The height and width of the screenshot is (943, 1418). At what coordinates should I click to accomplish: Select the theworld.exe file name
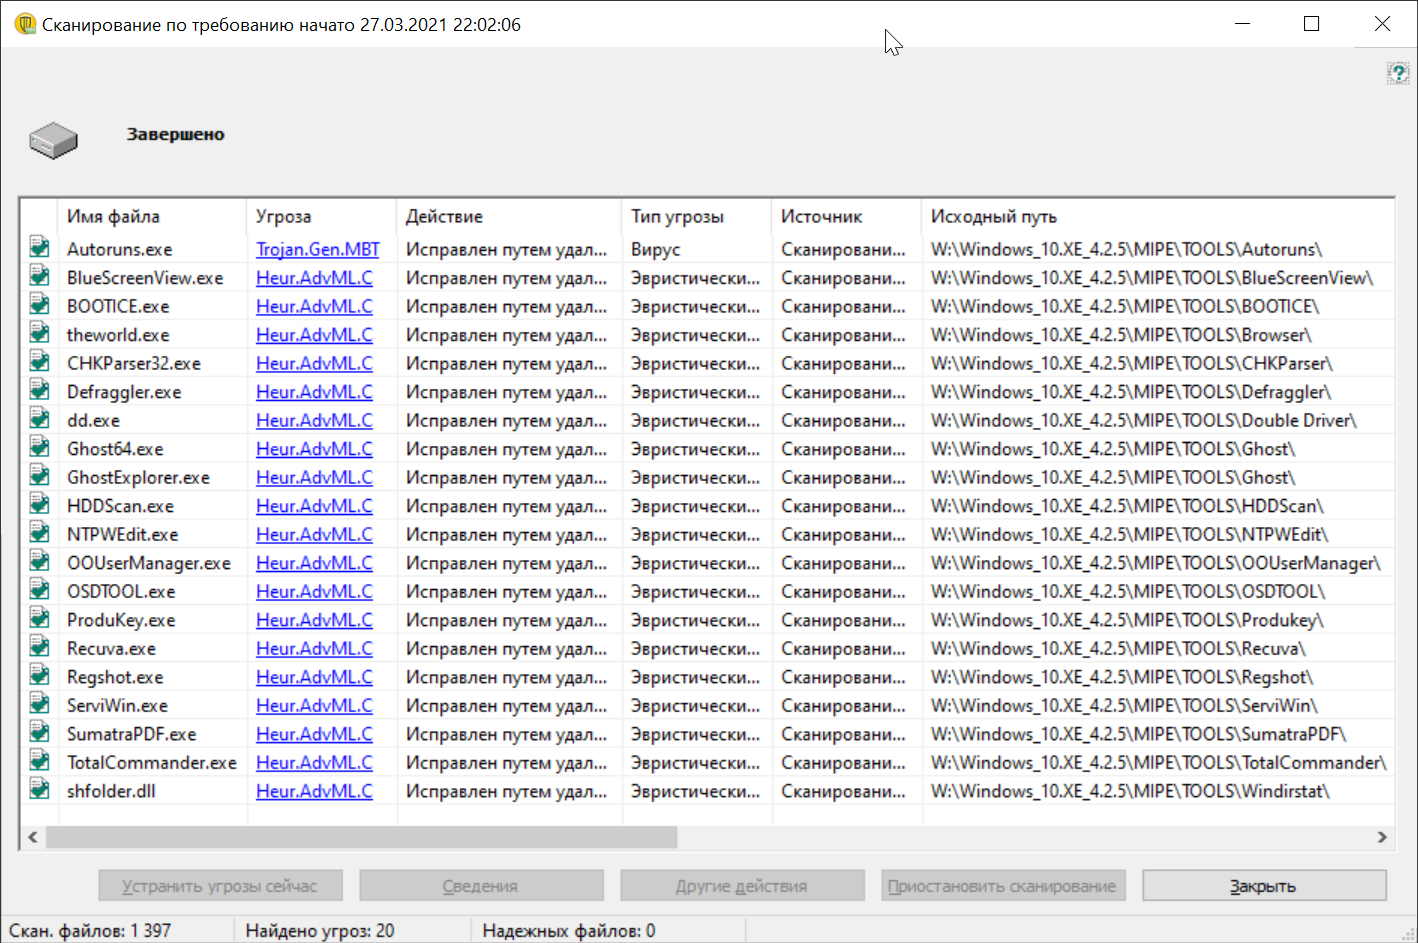point(118,335)
